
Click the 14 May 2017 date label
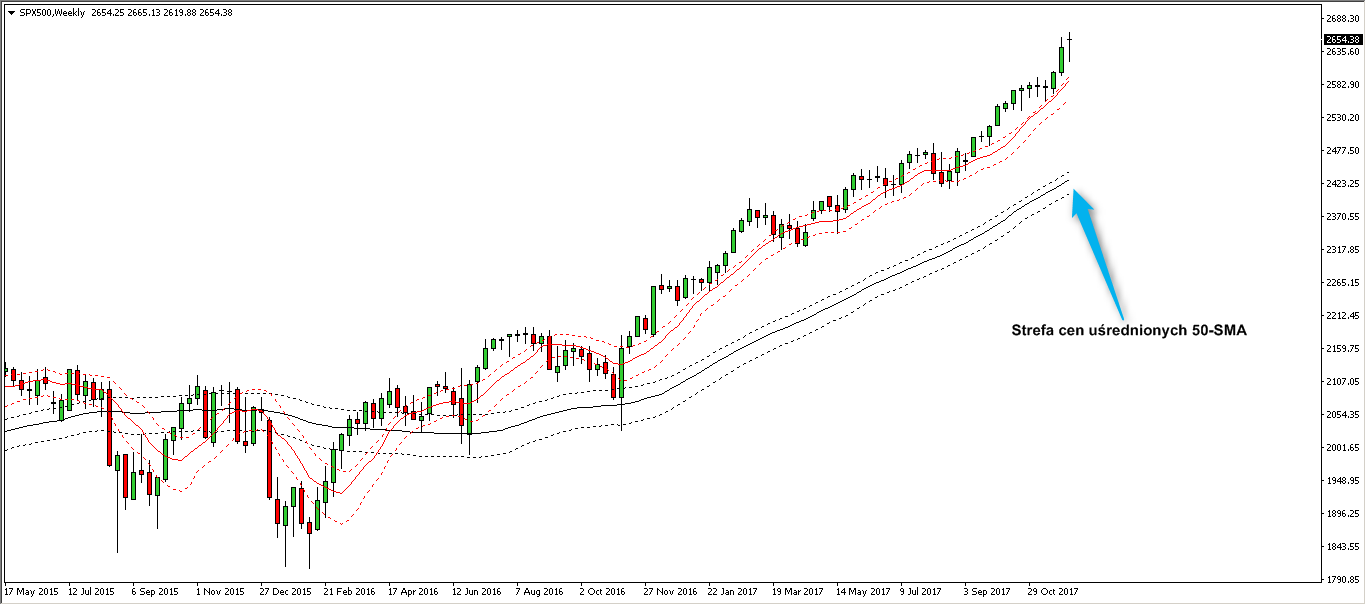pos(862,592)
